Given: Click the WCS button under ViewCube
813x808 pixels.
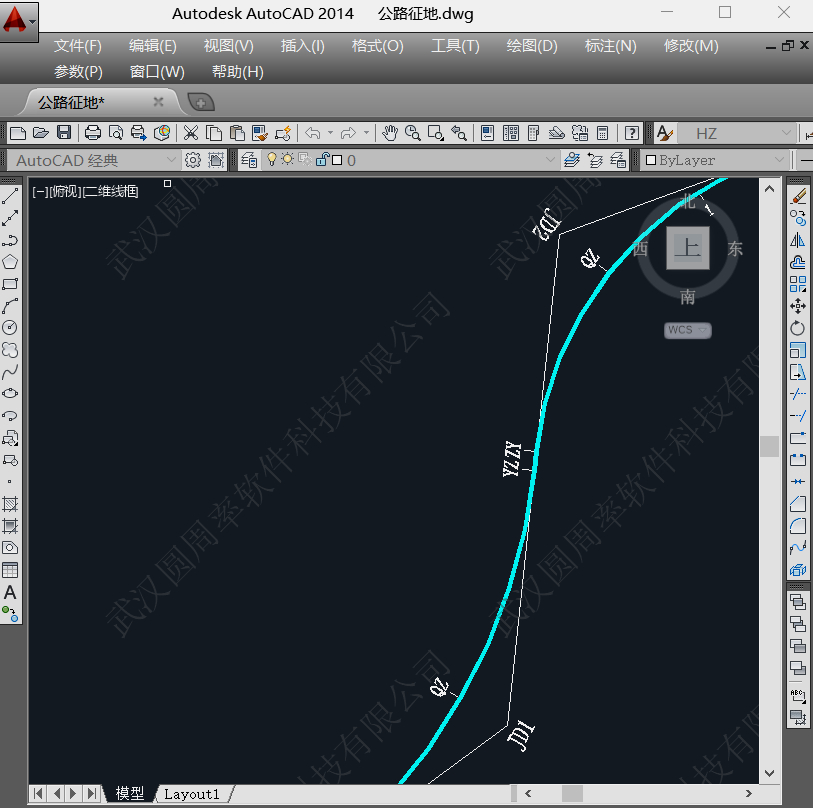Looking at the screenshot, I should (x=688, y=330).
